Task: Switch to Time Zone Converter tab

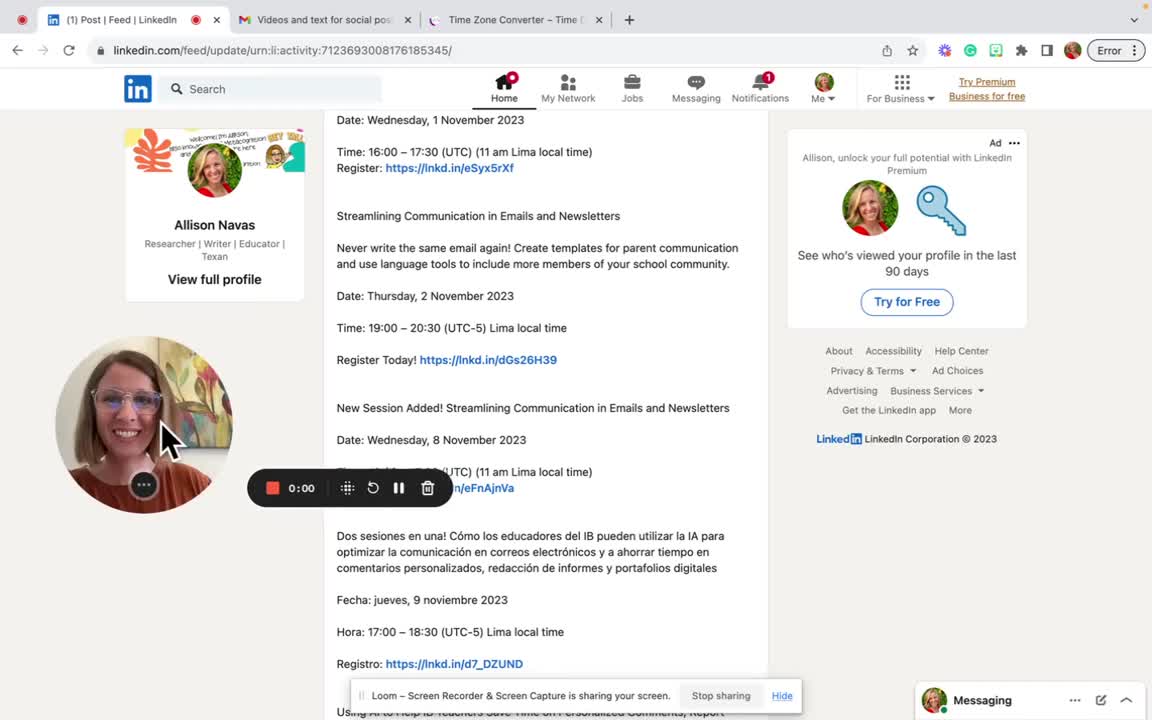Action: [515, 20]
